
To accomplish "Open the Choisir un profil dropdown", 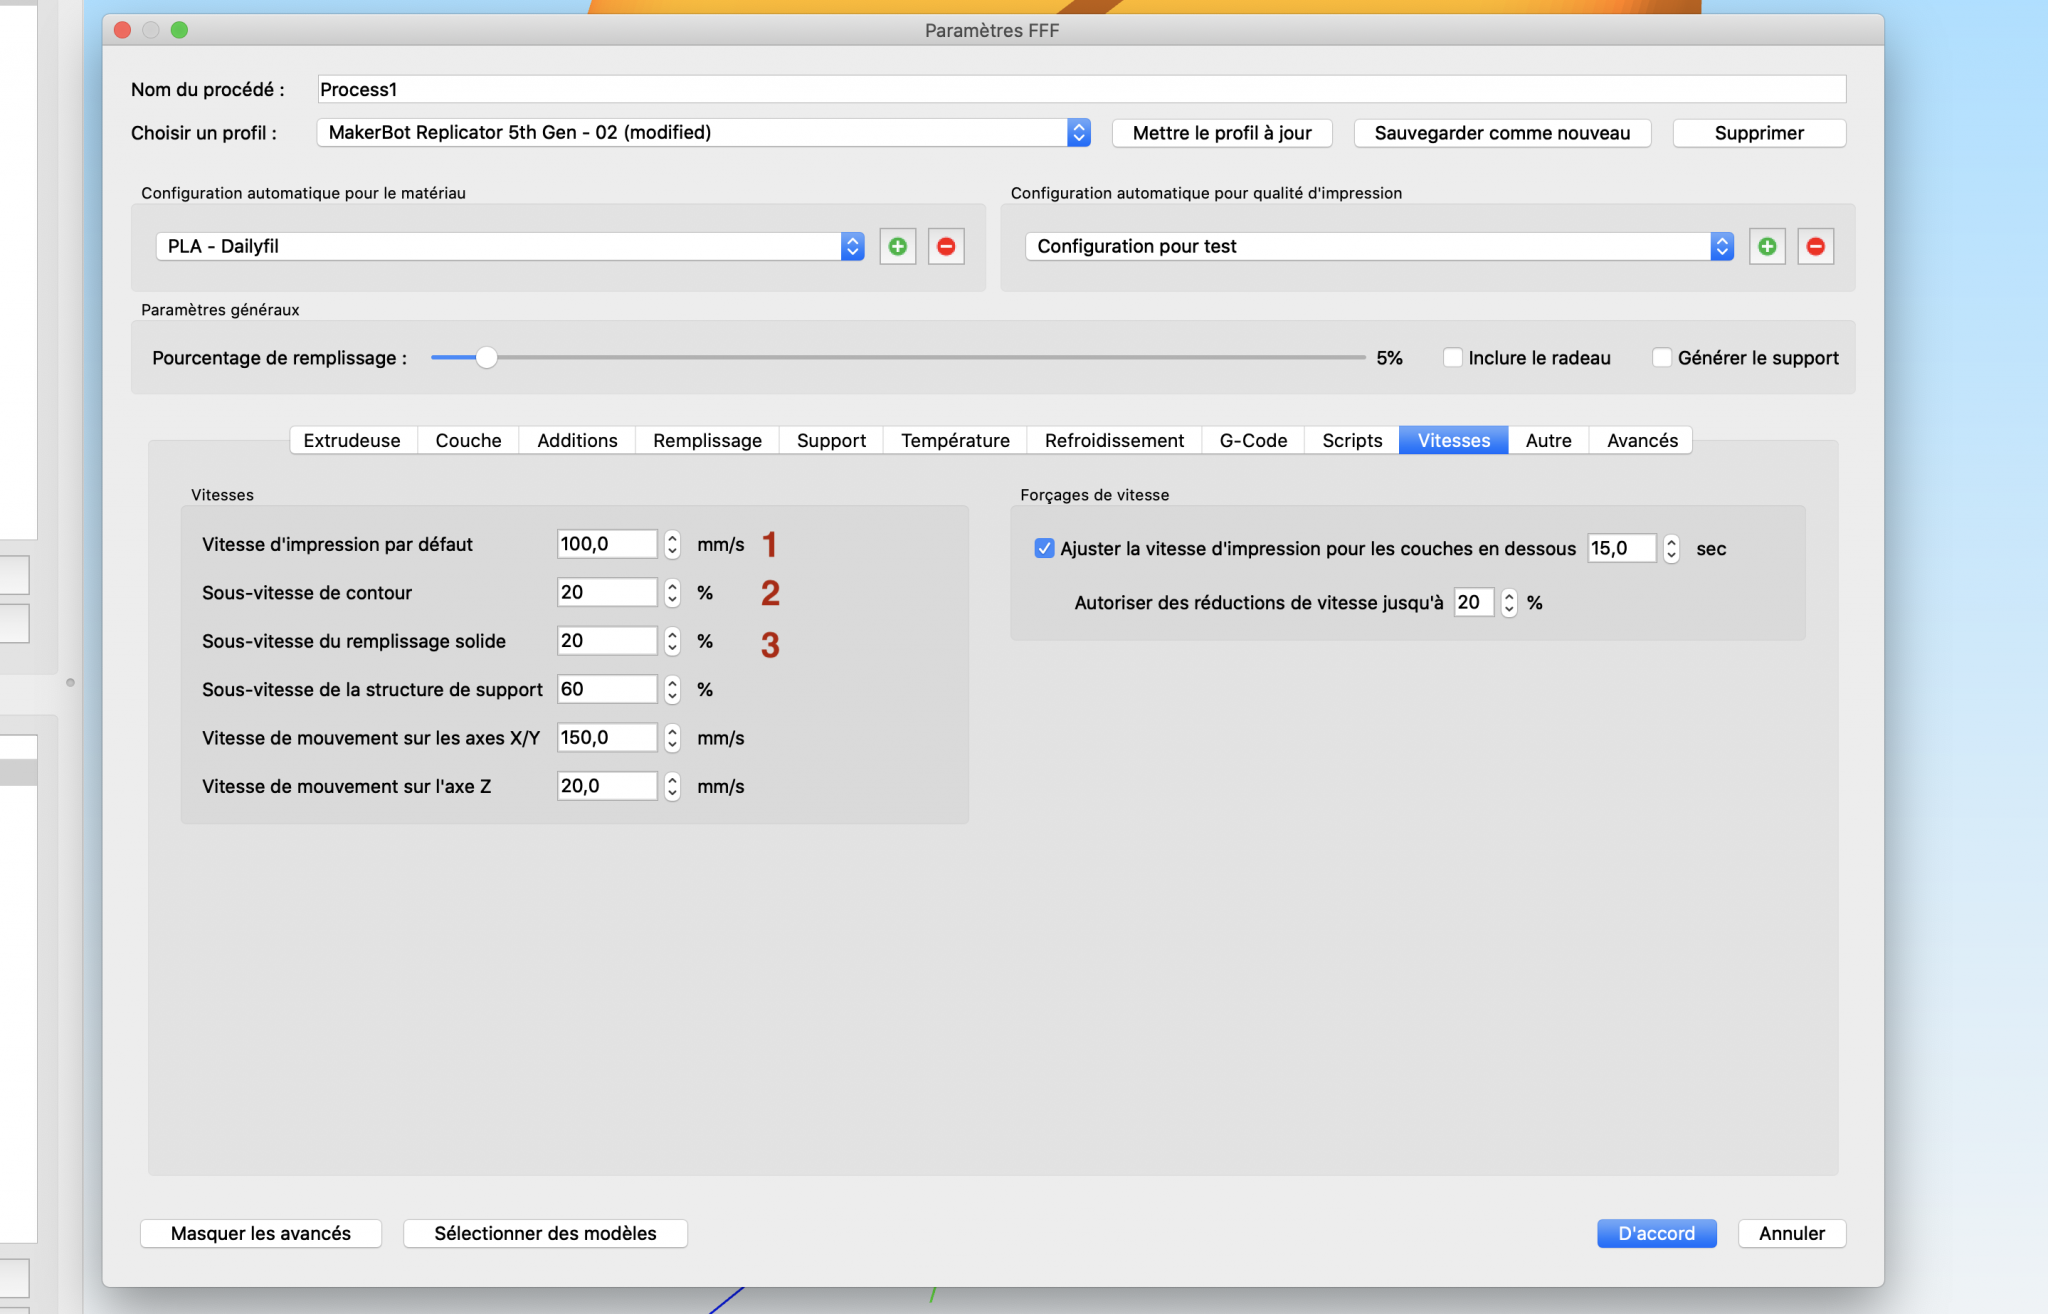I will click(703, 132).
